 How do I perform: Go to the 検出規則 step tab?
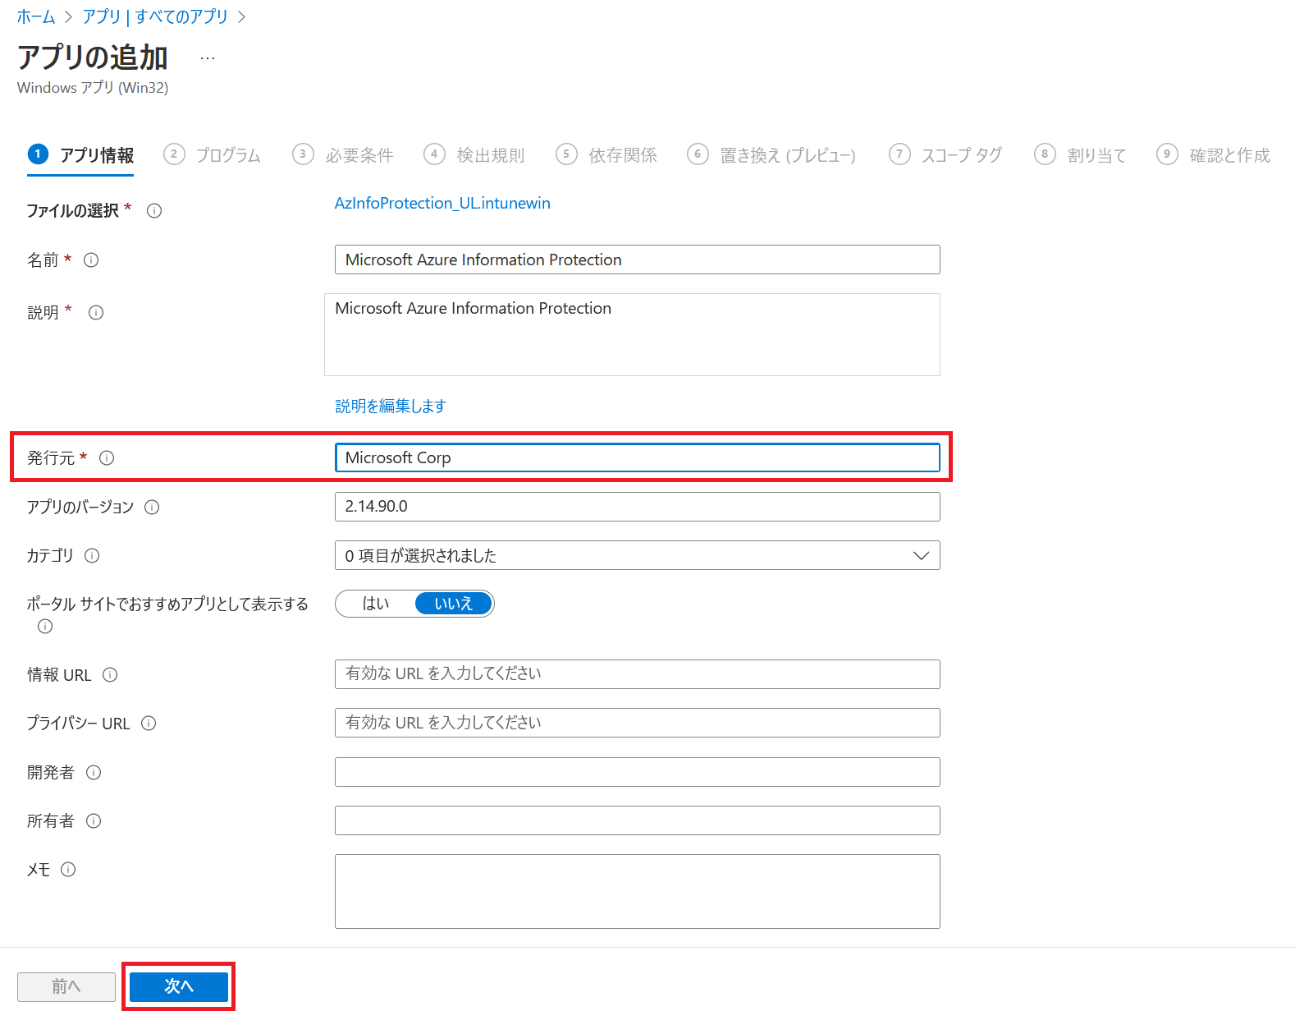click(x=474, y=155)
